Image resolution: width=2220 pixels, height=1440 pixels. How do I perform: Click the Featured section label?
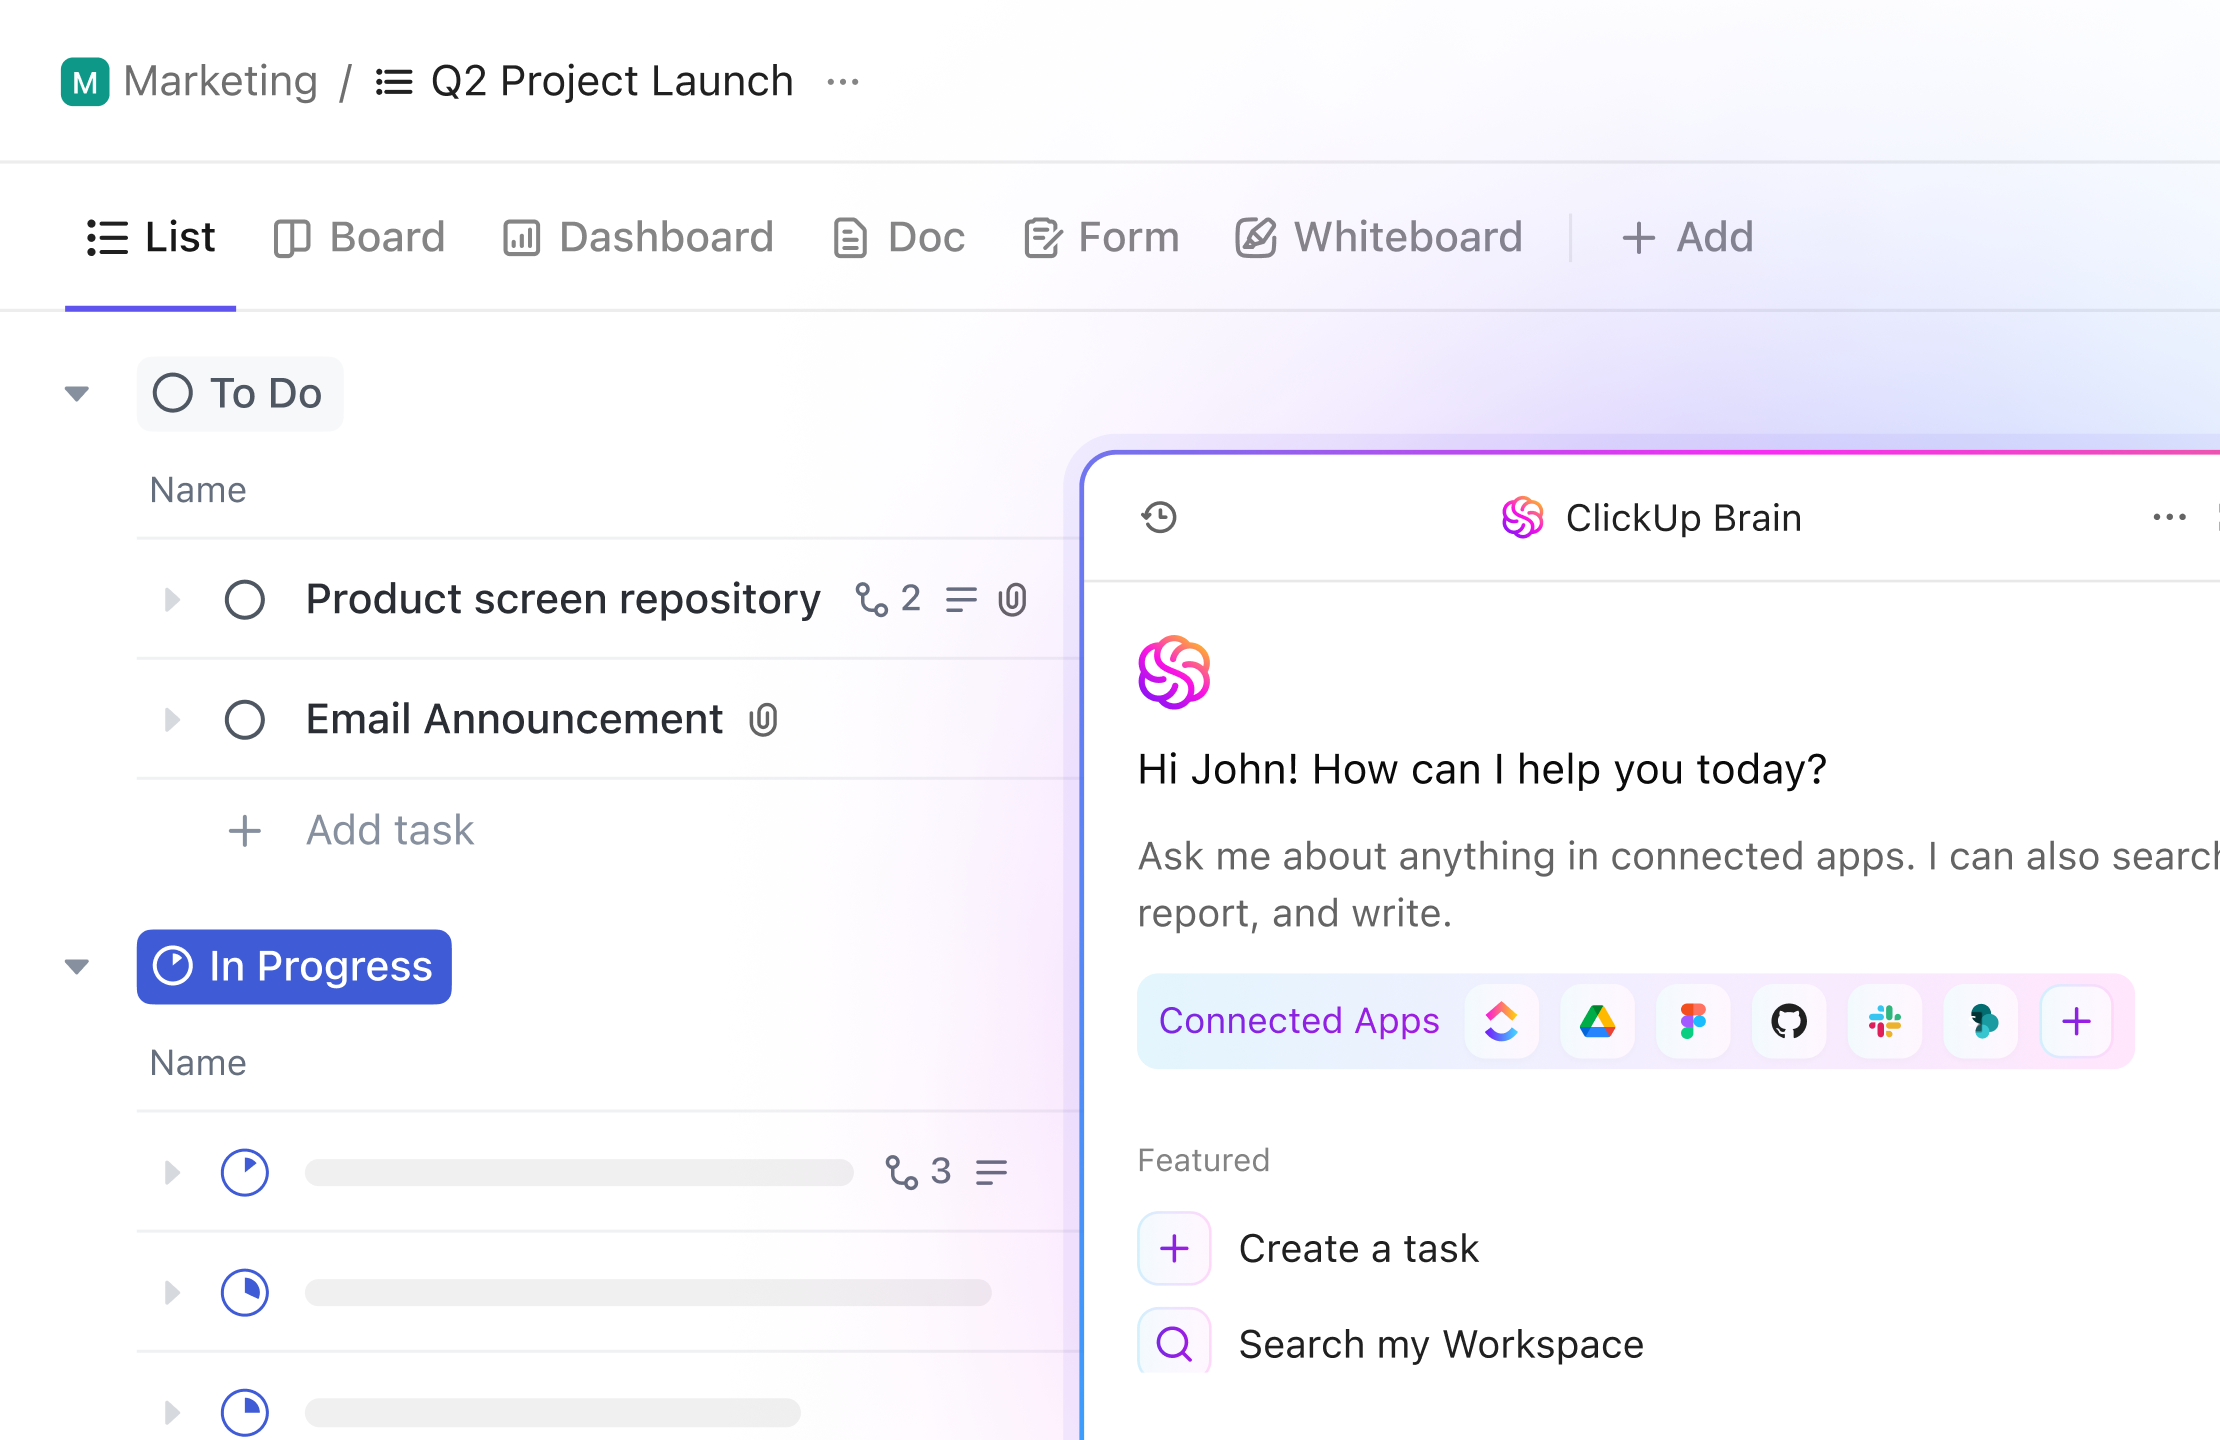point(1204,1160)
